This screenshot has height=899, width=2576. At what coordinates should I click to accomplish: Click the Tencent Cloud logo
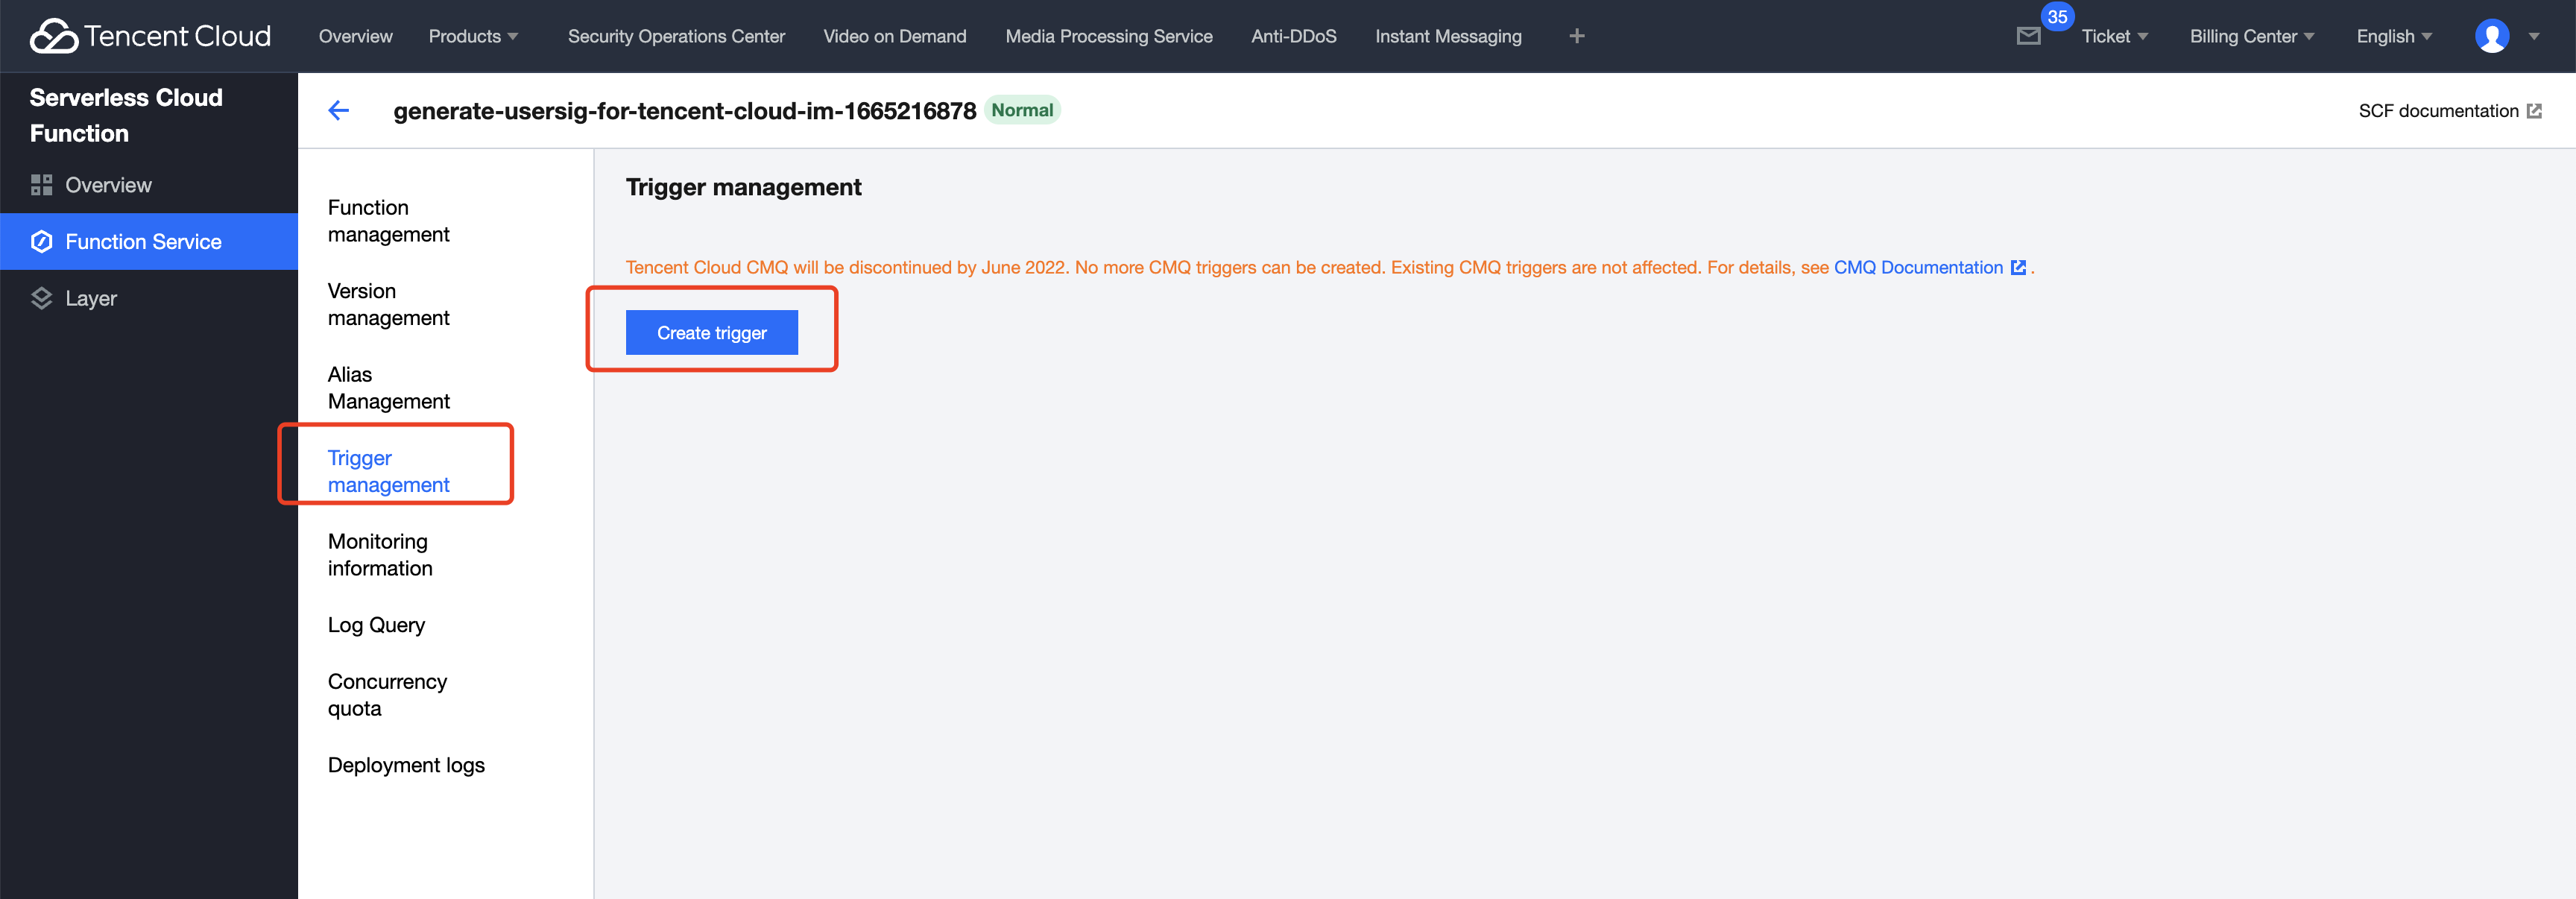[151, 36]
